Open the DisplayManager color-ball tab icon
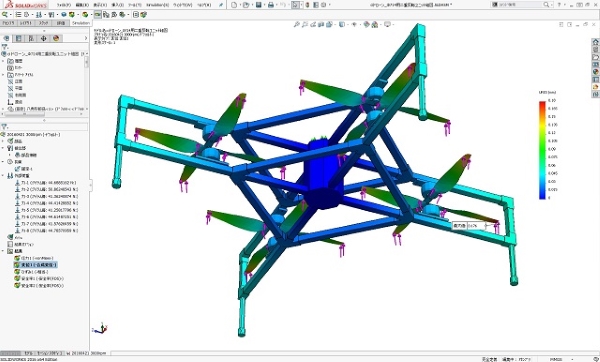 click(x=56, y=38)
